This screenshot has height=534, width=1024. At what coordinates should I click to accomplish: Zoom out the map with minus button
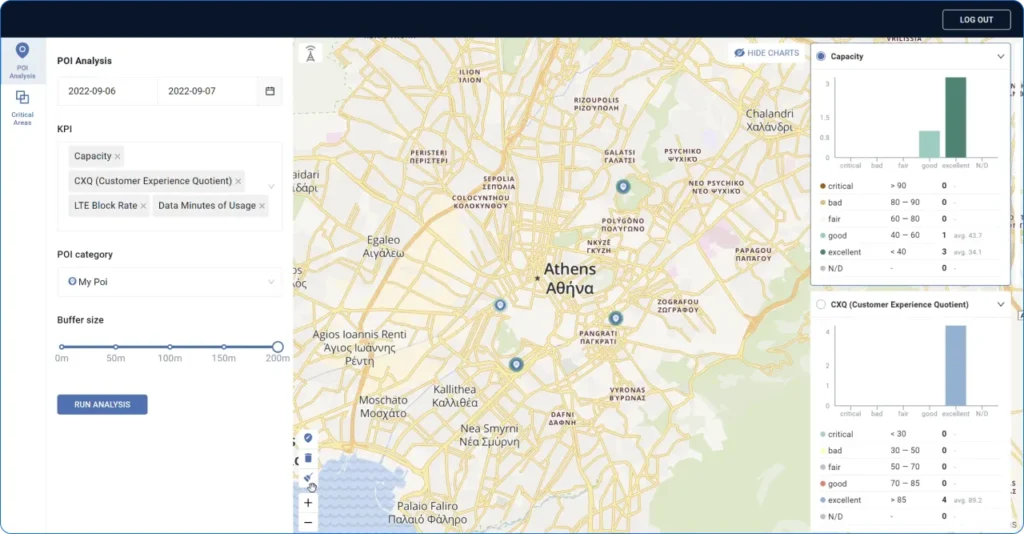tap(308, 522)
